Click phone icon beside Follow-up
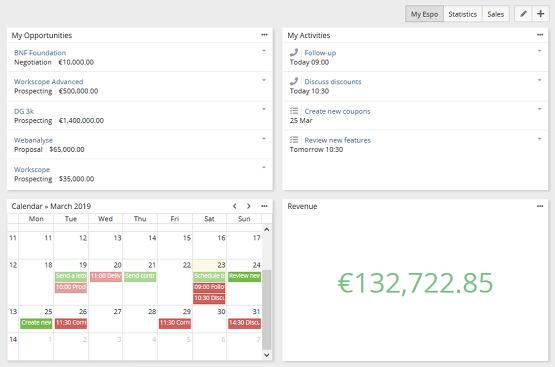Screen dimensions: 555x367 tap(294, 53)
